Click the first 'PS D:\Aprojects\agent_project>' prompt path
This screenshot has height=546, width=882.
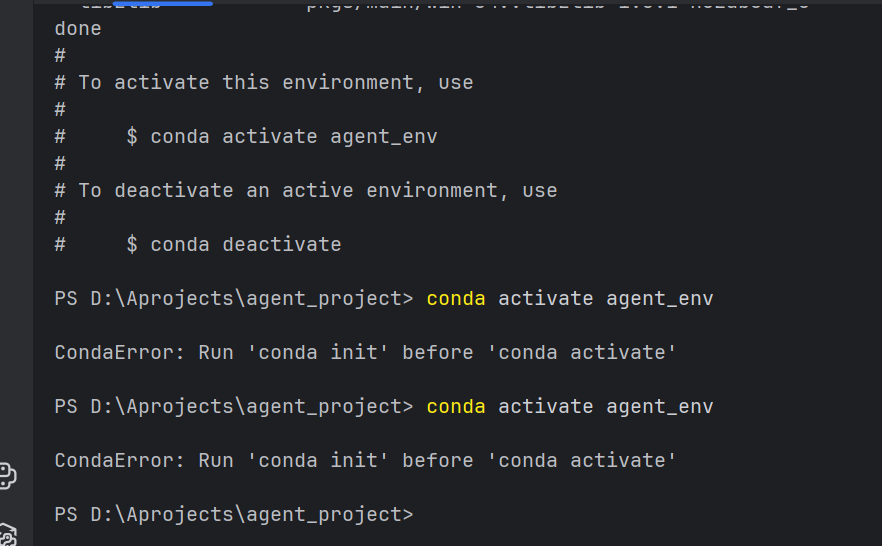coord(234,299)
